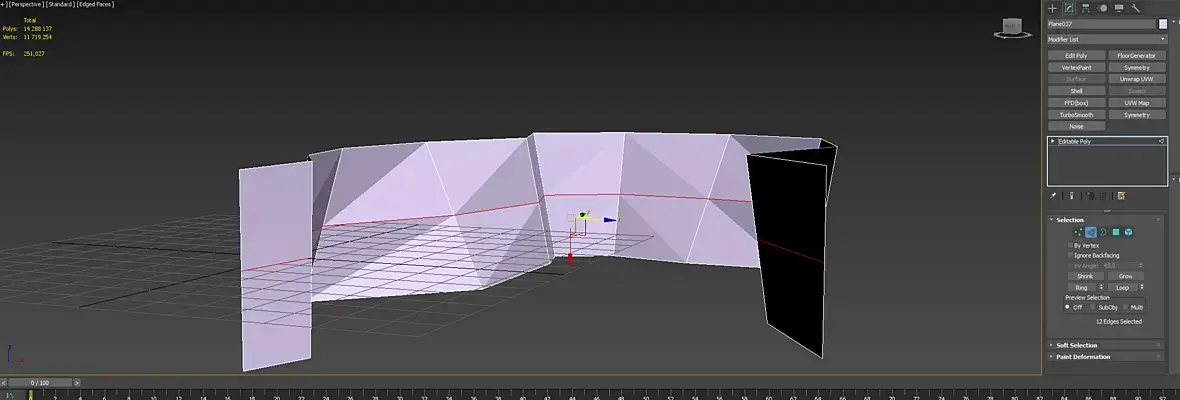Viewport: 1180px width, 400px height.
Task: Add the Edit Poly modifier
Action: (1076, 56)
